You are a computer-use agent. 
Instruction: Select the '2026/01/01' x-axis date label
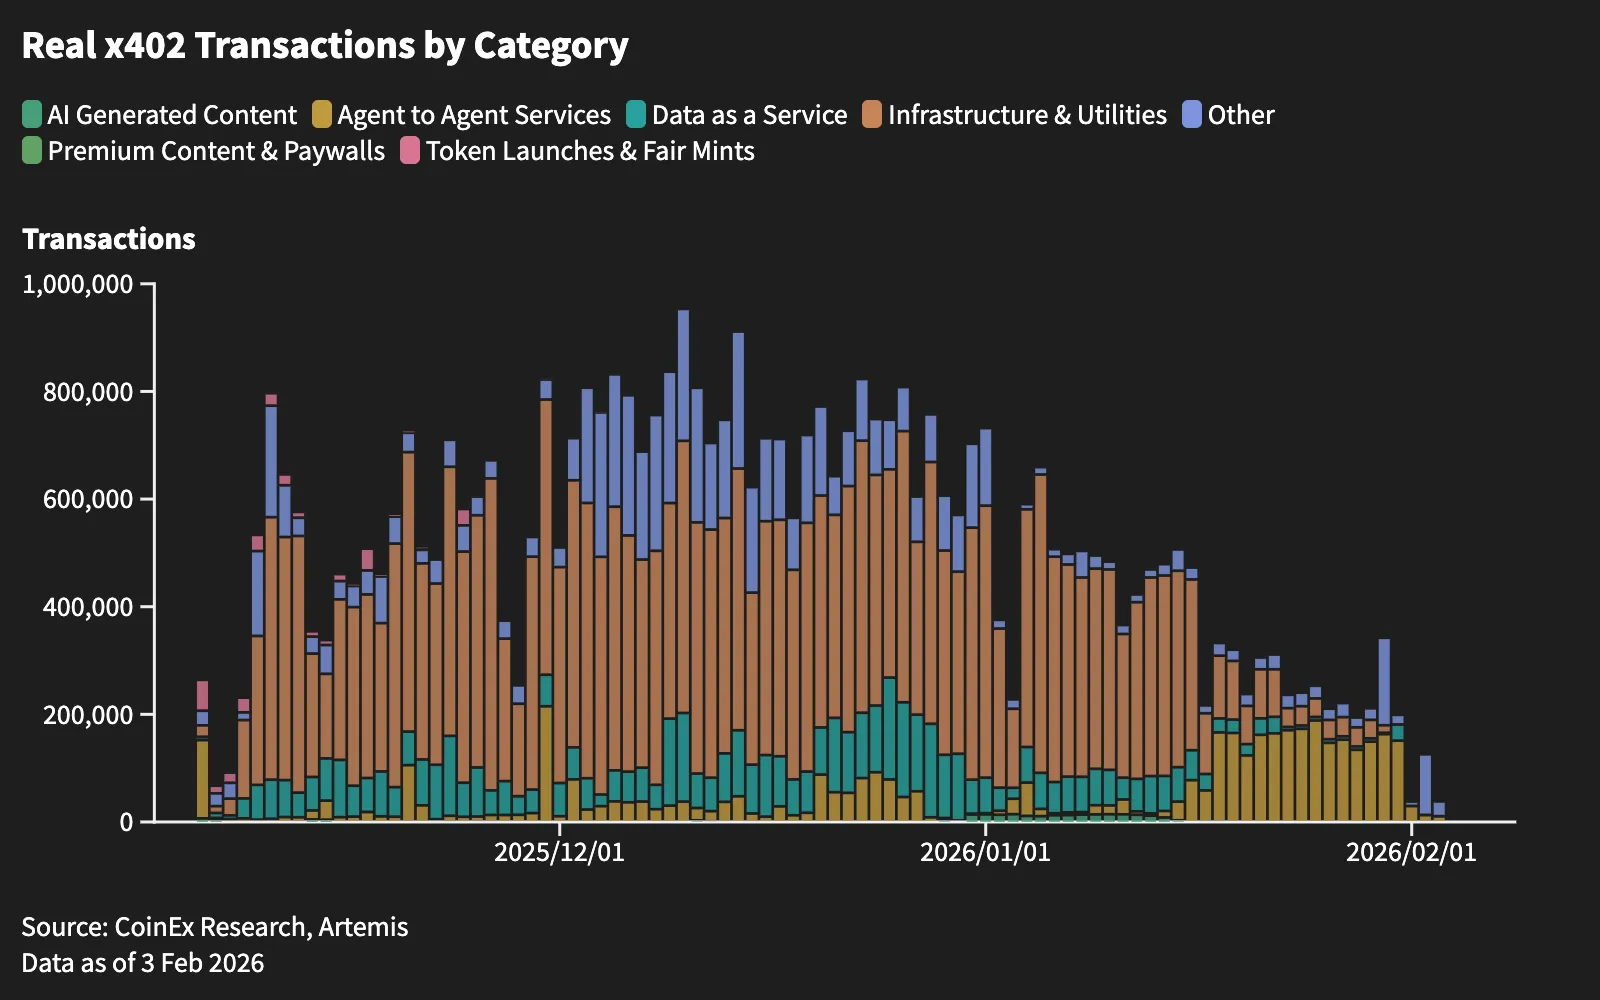[985, 852]
